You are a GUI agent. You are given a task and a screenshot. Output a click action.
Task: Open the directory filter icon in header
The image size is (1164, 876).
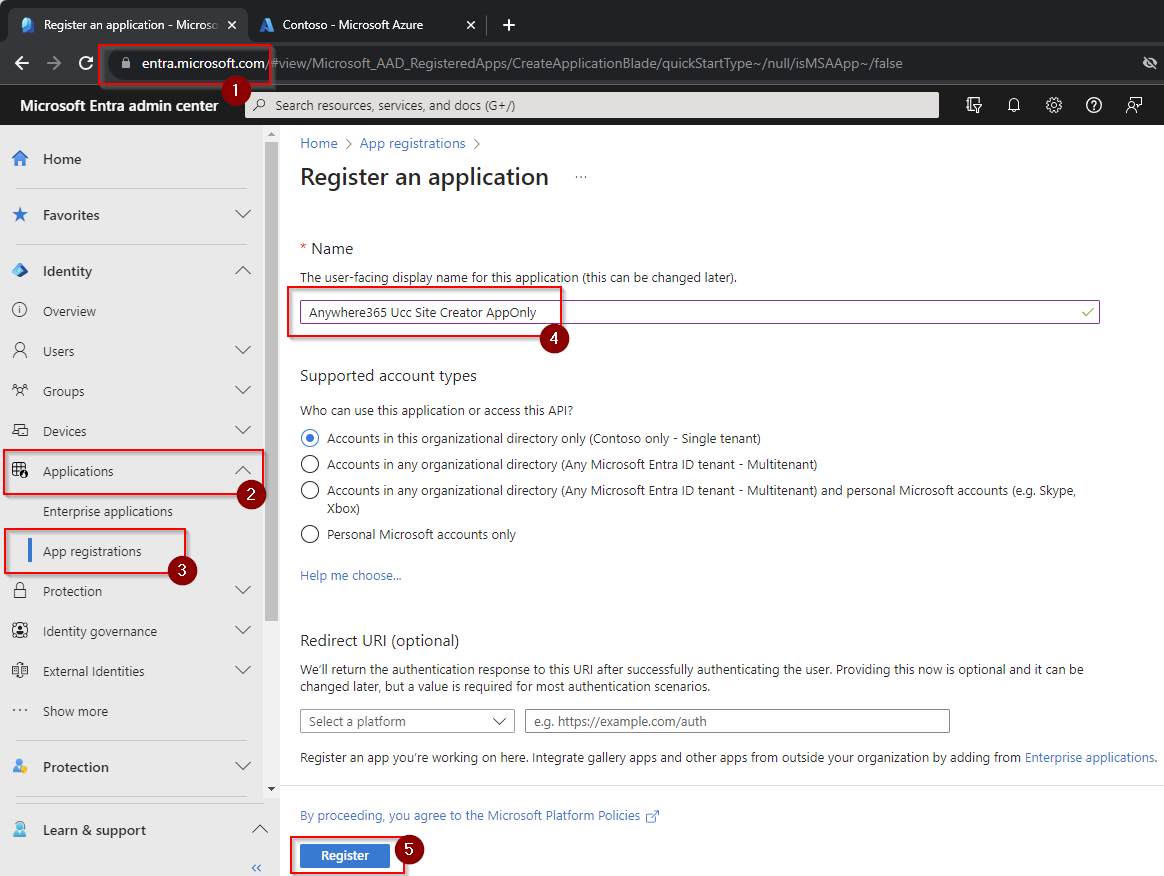pos(973,105)
